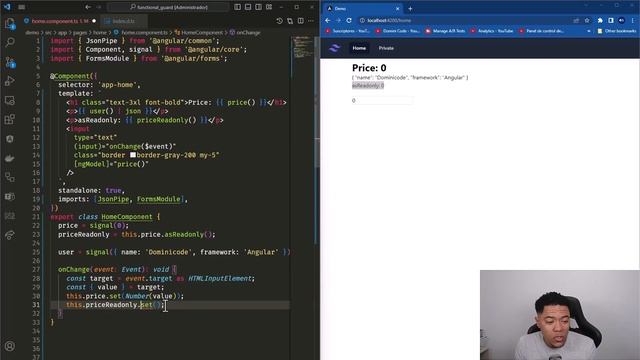Share this page from the address bar

[576, 20]
